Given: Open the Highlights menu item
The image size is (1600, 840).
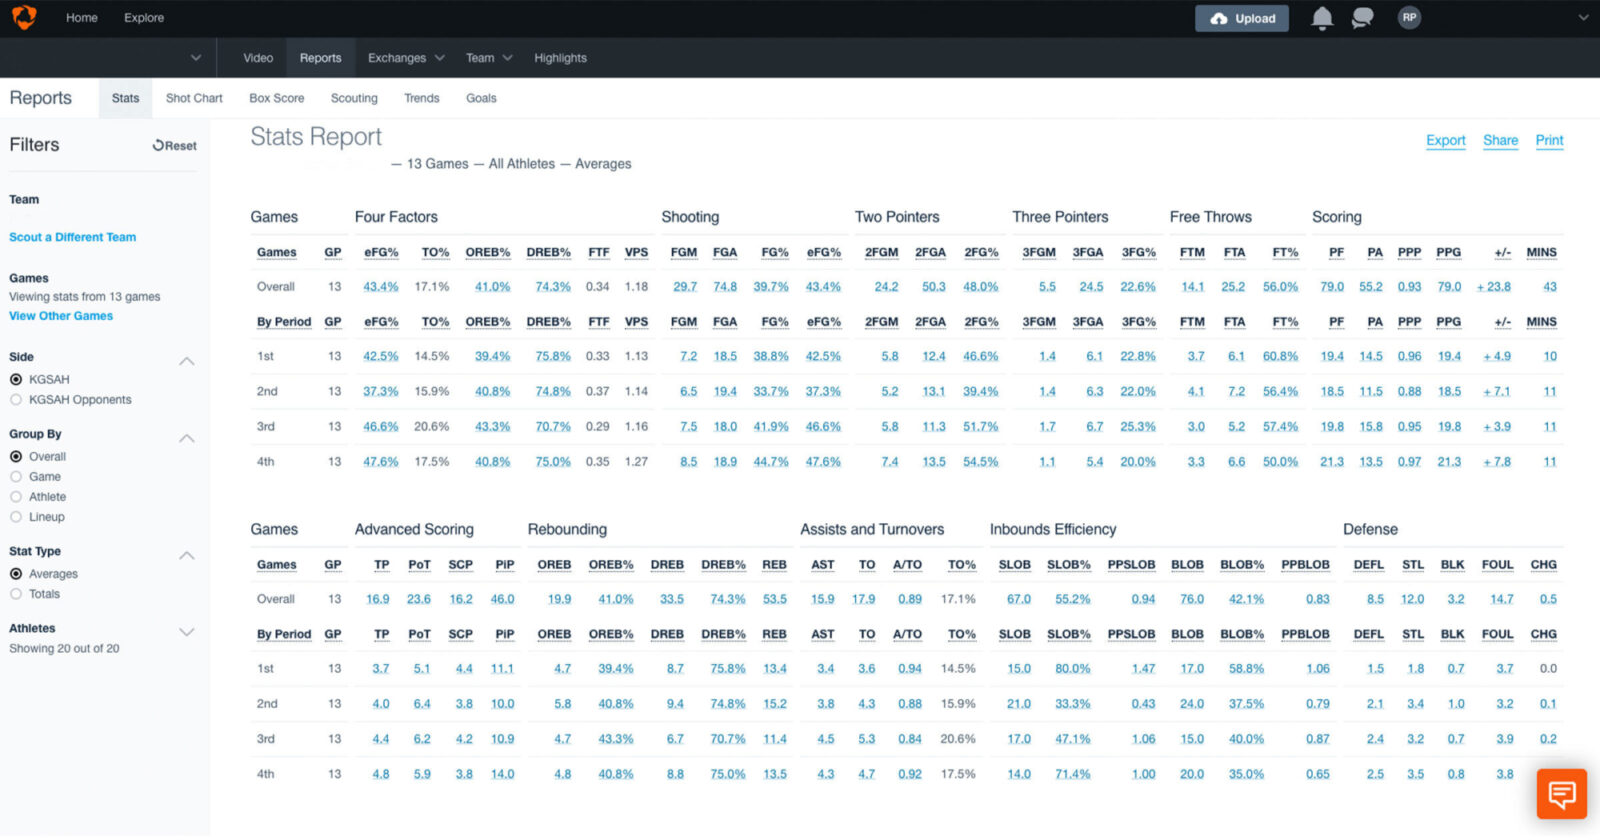Looking at the screenshot, I should pos(560,58).
